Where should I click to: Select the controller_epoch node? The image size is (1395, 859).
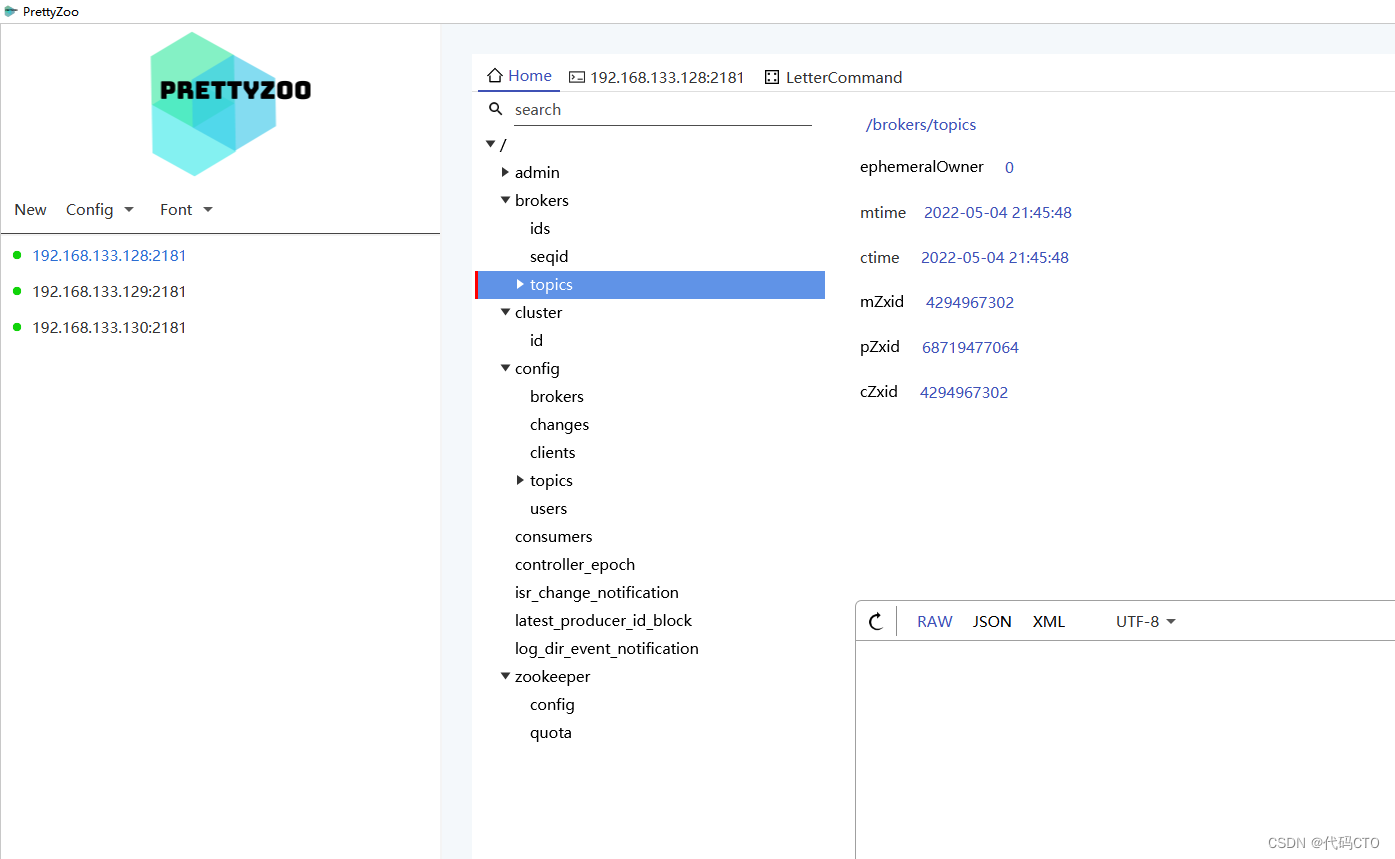click(x=575, y=564)
